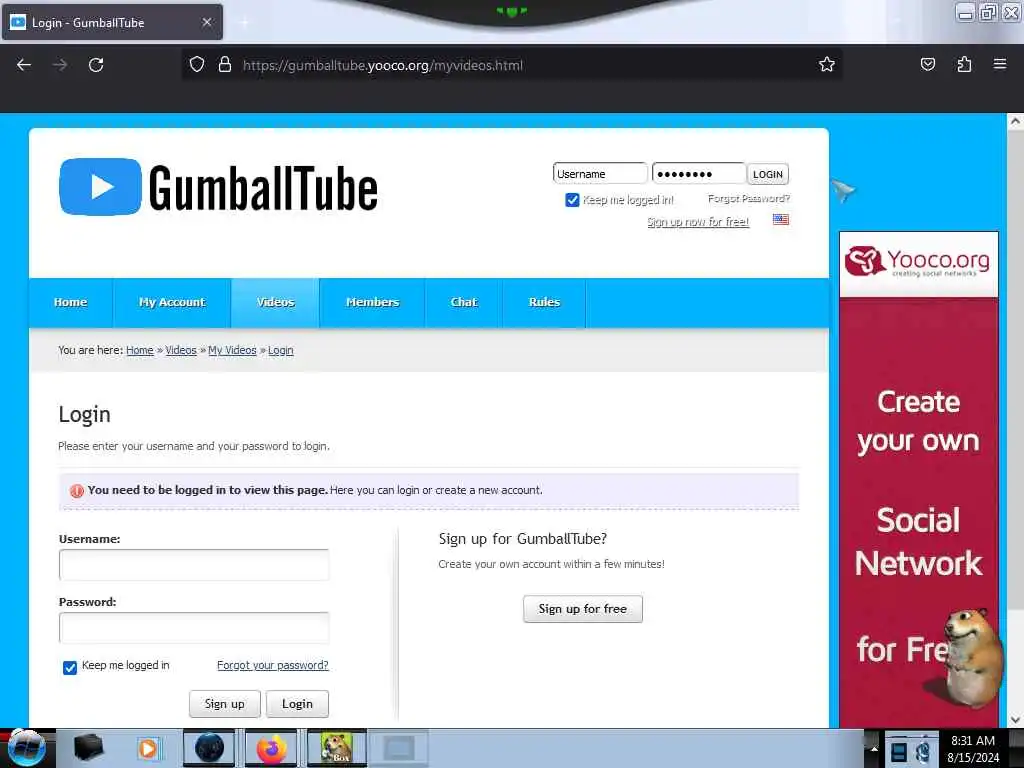Open the 8:31 AM clock in tray
The height and width of the screenshot is (768, 1024).
pyautogui.click(x=973, y=741)
